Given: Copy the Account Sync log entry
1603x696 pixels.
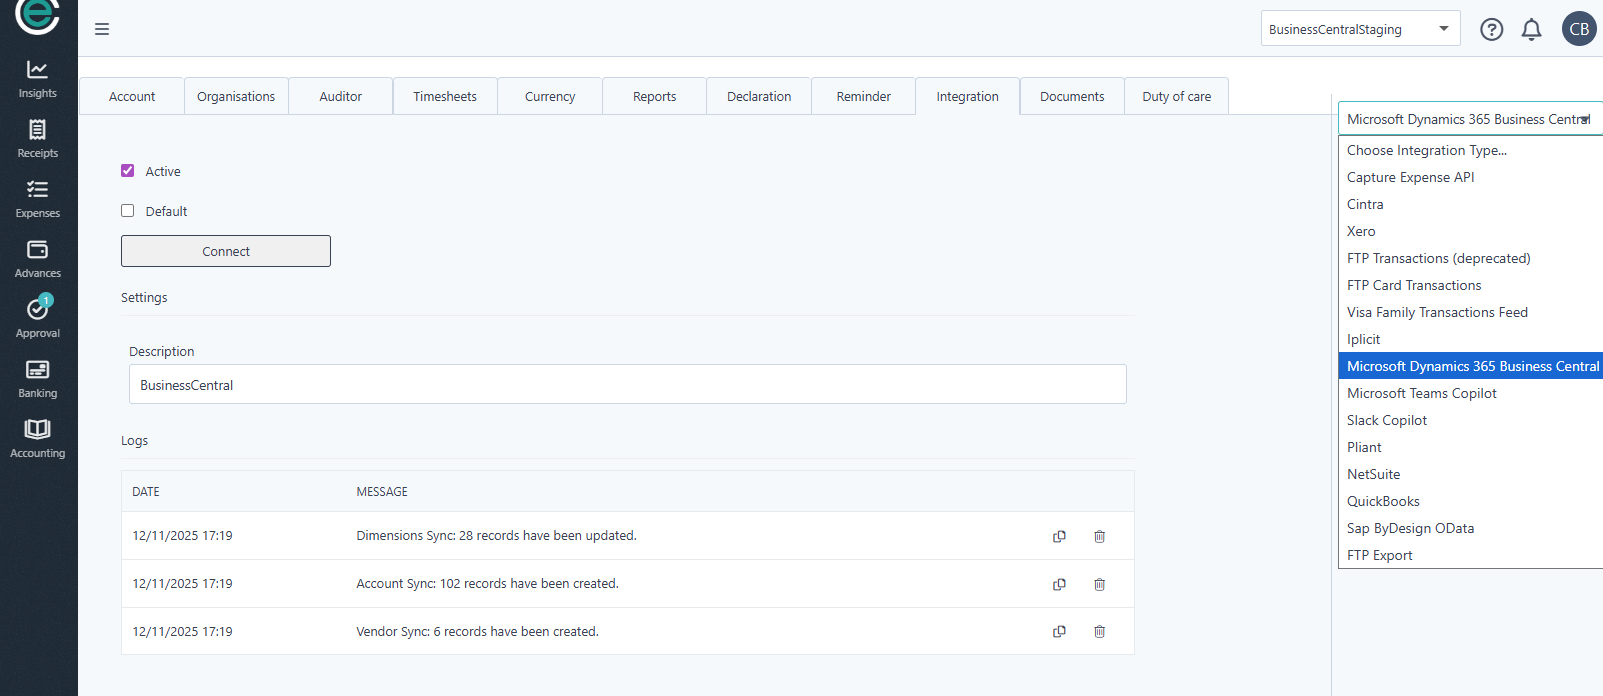Looking at the screenshot, I should [1059, 584].
